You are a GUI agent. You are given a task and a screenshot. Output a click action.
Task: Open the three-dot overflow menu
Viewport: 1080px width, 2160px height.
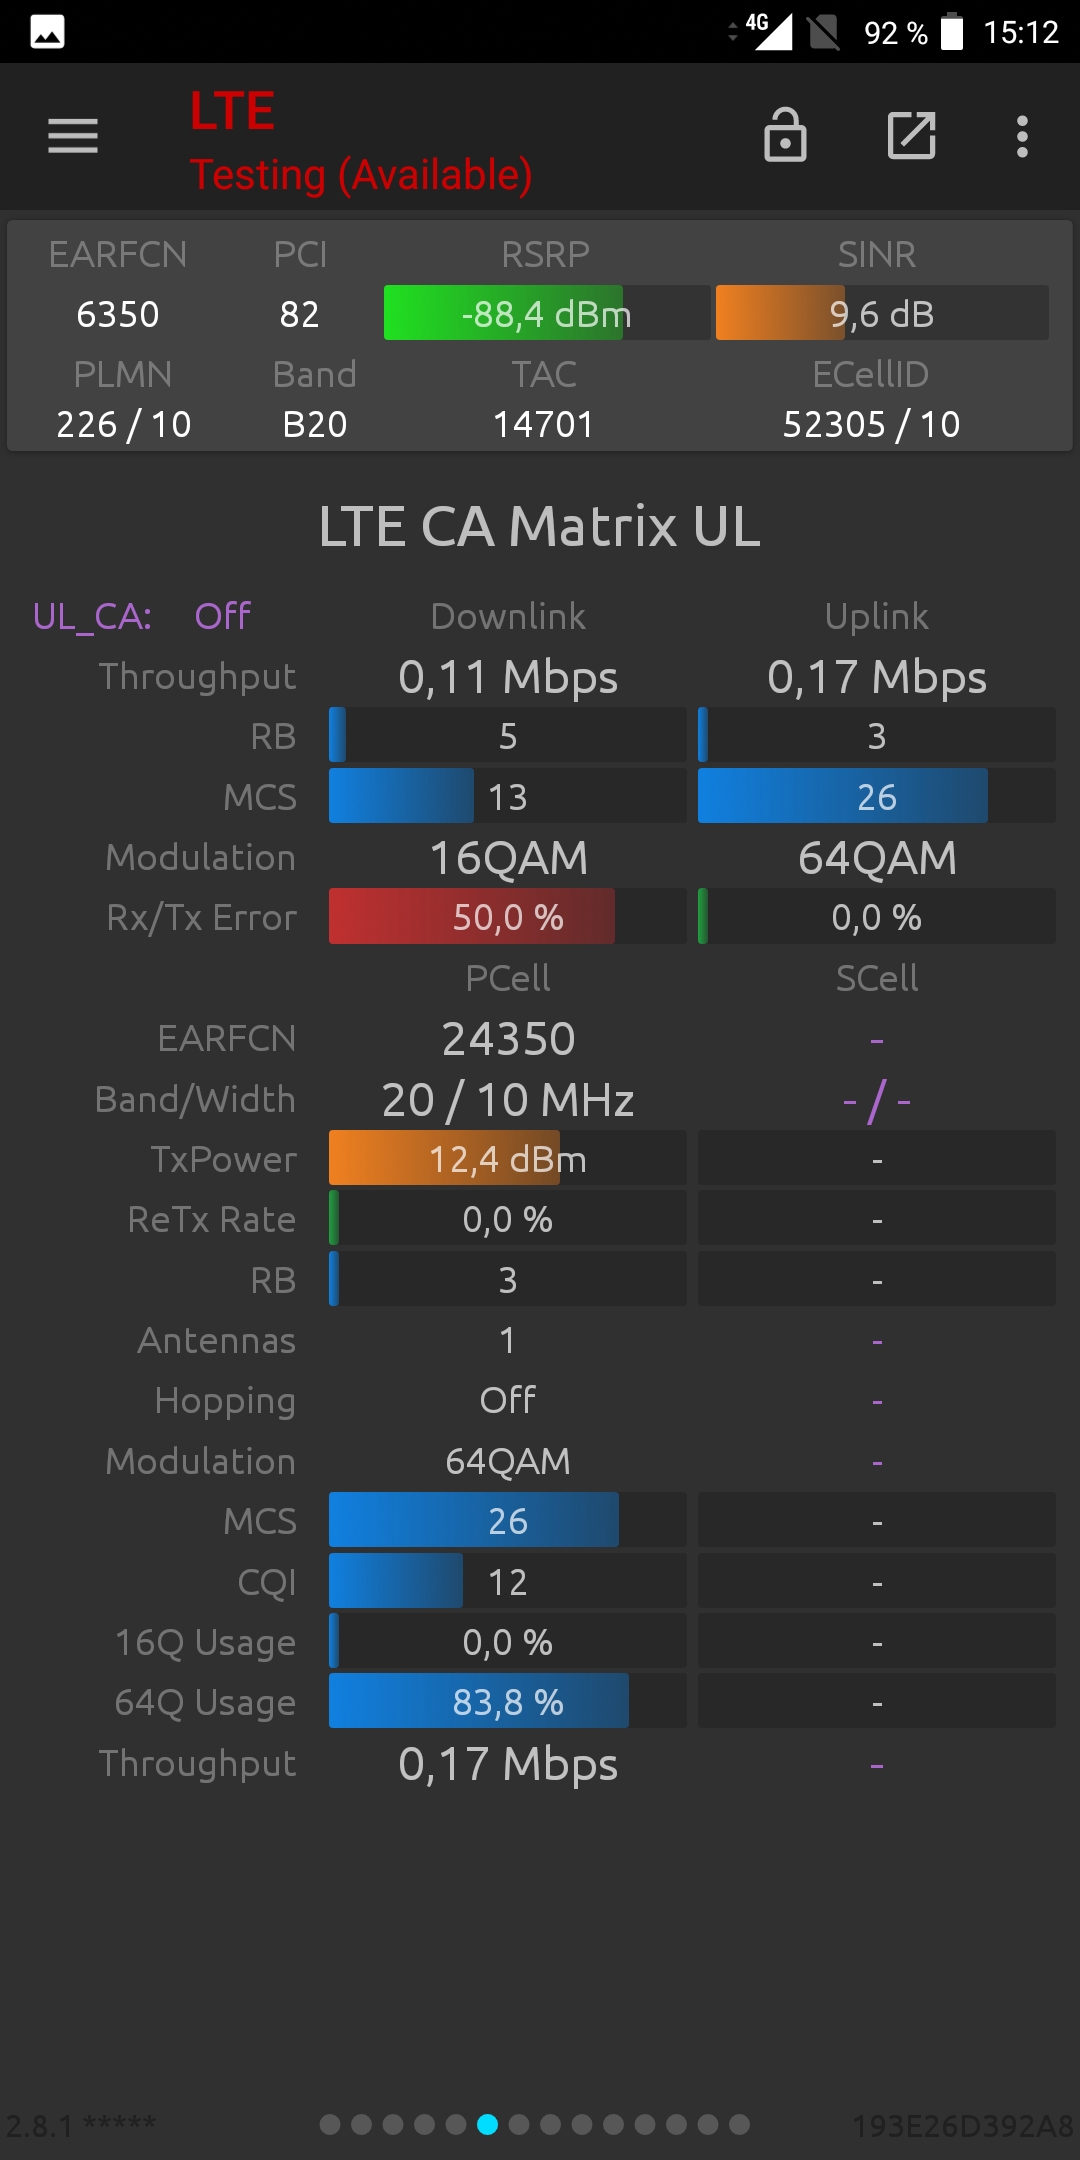[1022, 136]
